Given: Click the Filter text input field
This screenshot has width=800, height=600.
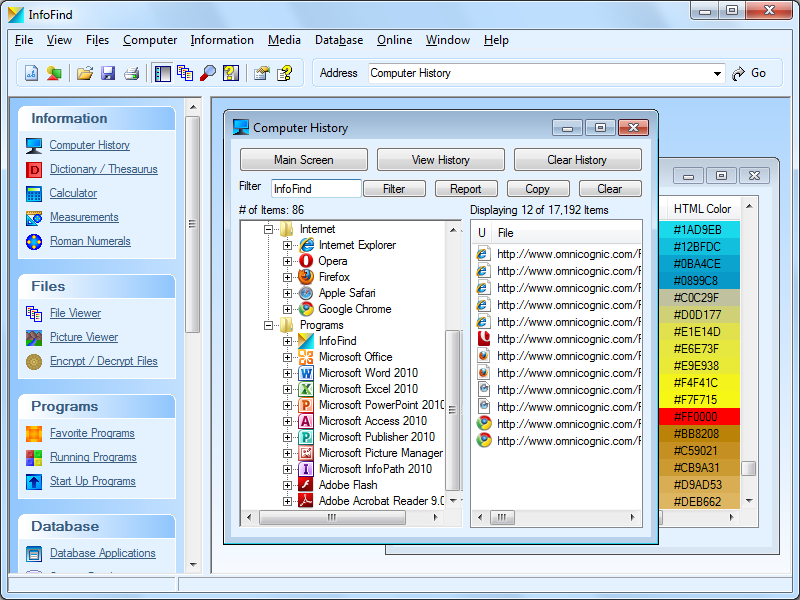Looking at the screenshot, I should [316, 188].
